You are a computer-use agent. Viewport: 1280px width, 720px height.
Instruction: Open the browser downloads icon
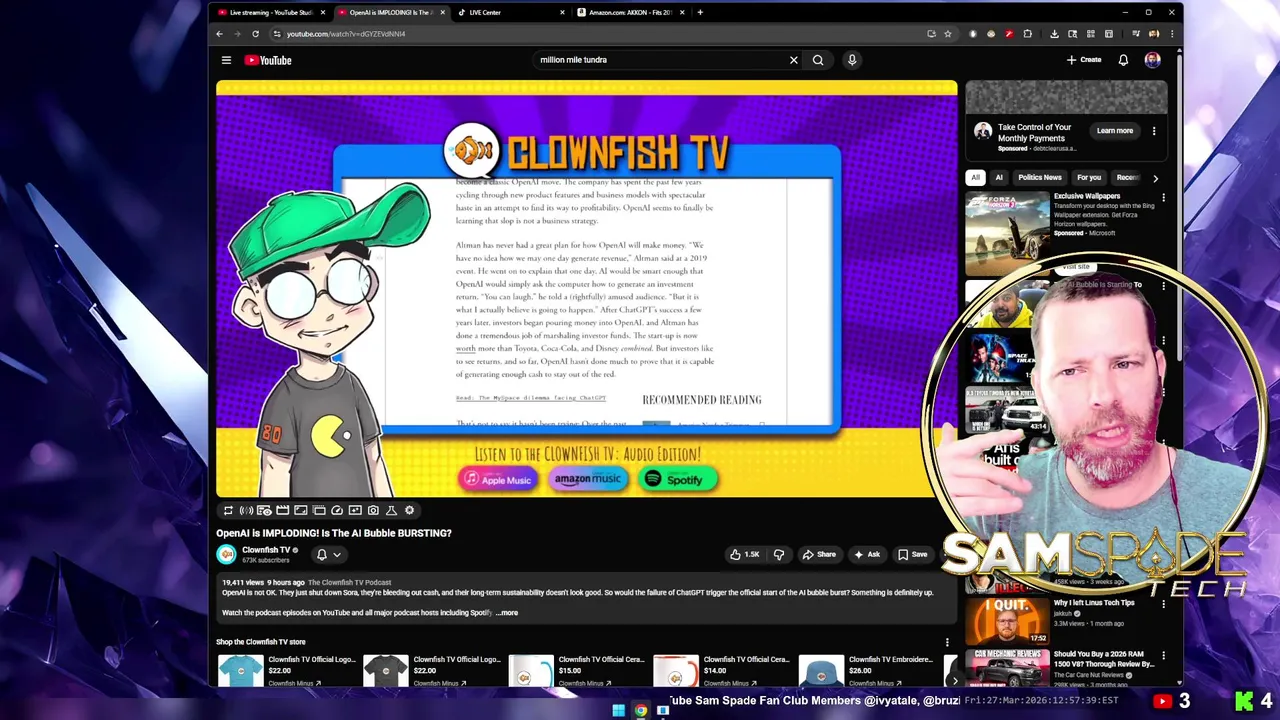pyautogui.click(x=1054, y=34)
